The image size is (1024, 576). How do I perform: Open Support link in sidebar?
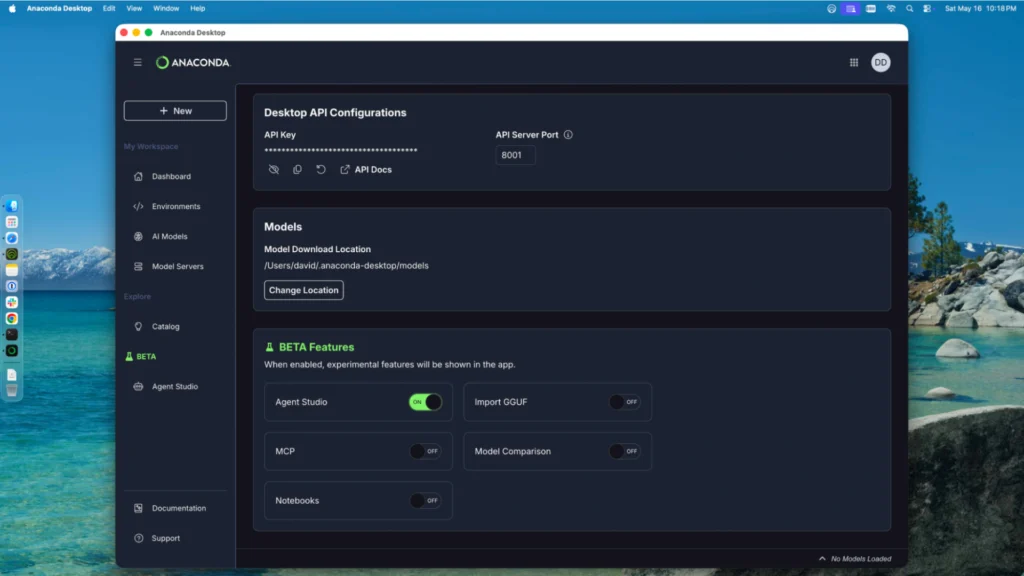[x=165, y=538]
